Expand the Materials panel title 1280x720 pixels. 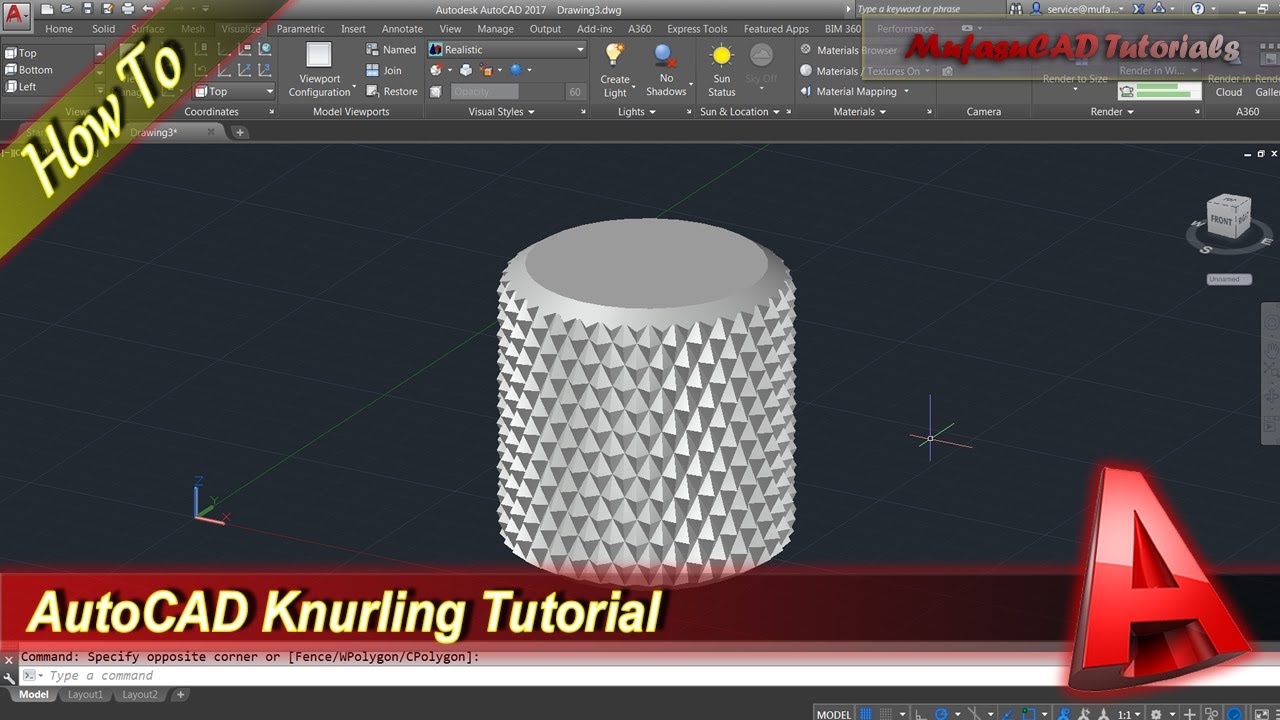859,112
